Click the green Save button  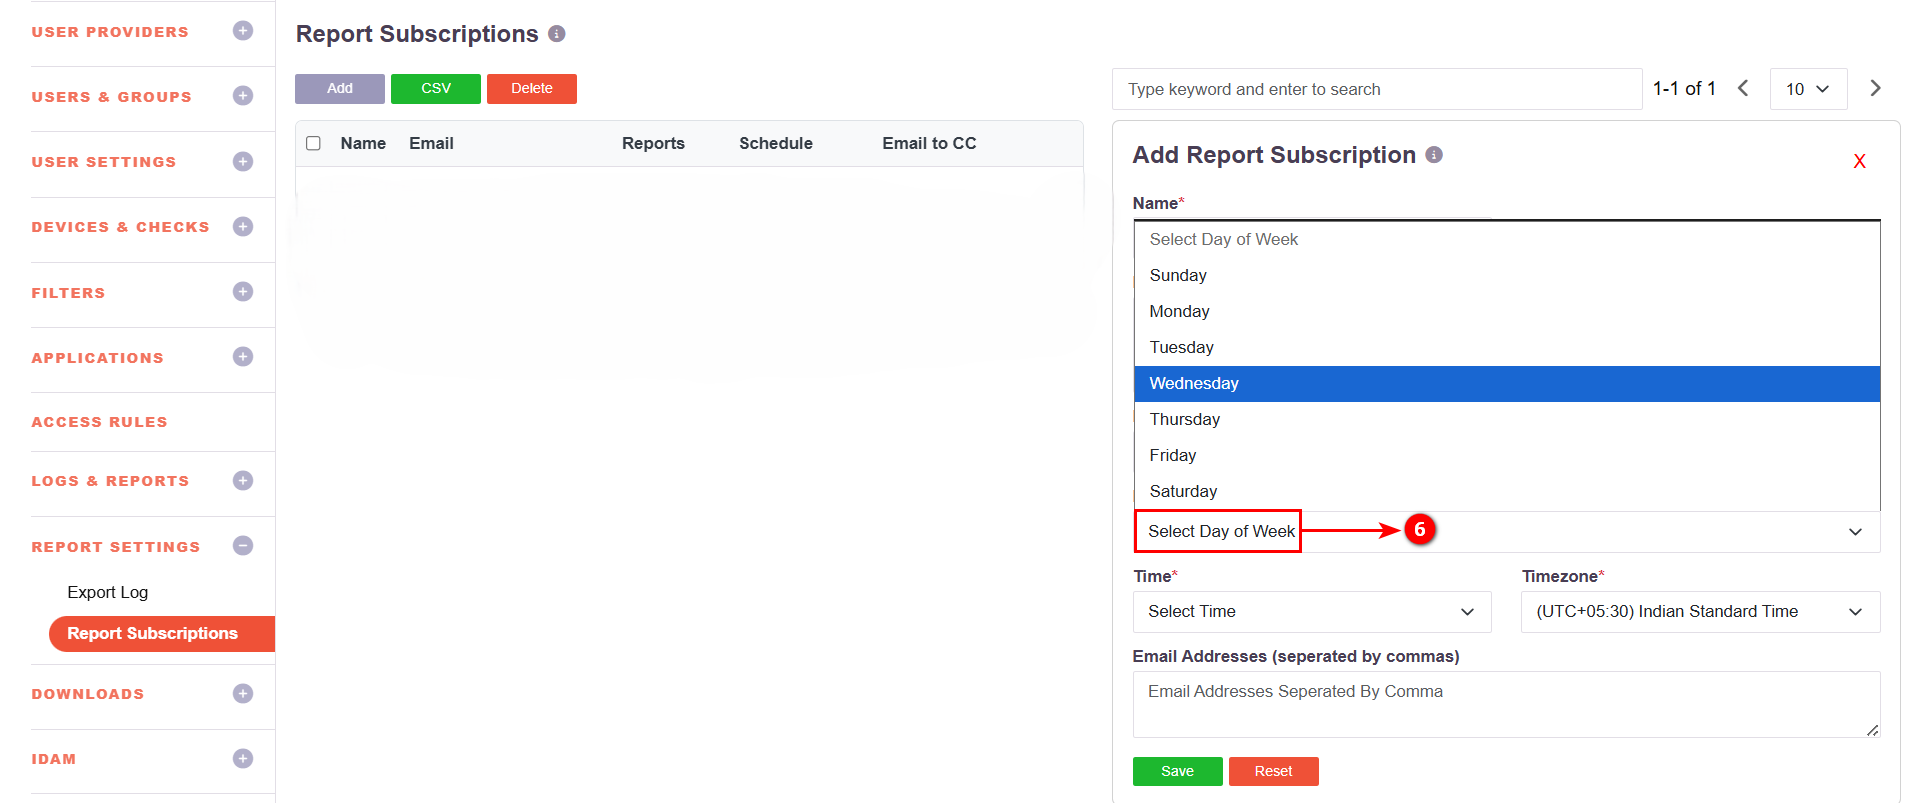click(x=1177, y=771)
